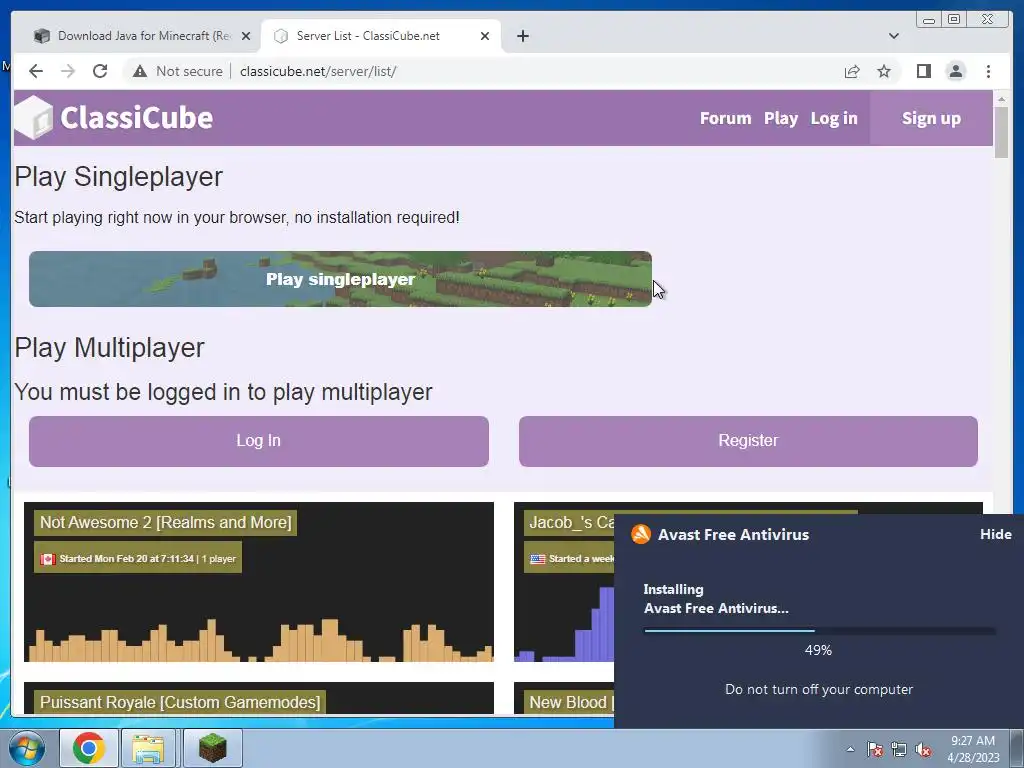Click the Register button

[x=748, y=441]
